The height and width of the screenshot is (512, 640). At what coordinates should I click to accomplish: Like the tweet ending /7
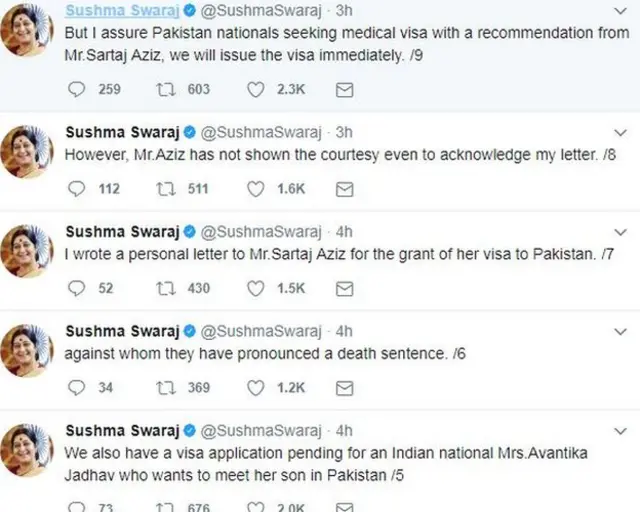pos(255,288)
